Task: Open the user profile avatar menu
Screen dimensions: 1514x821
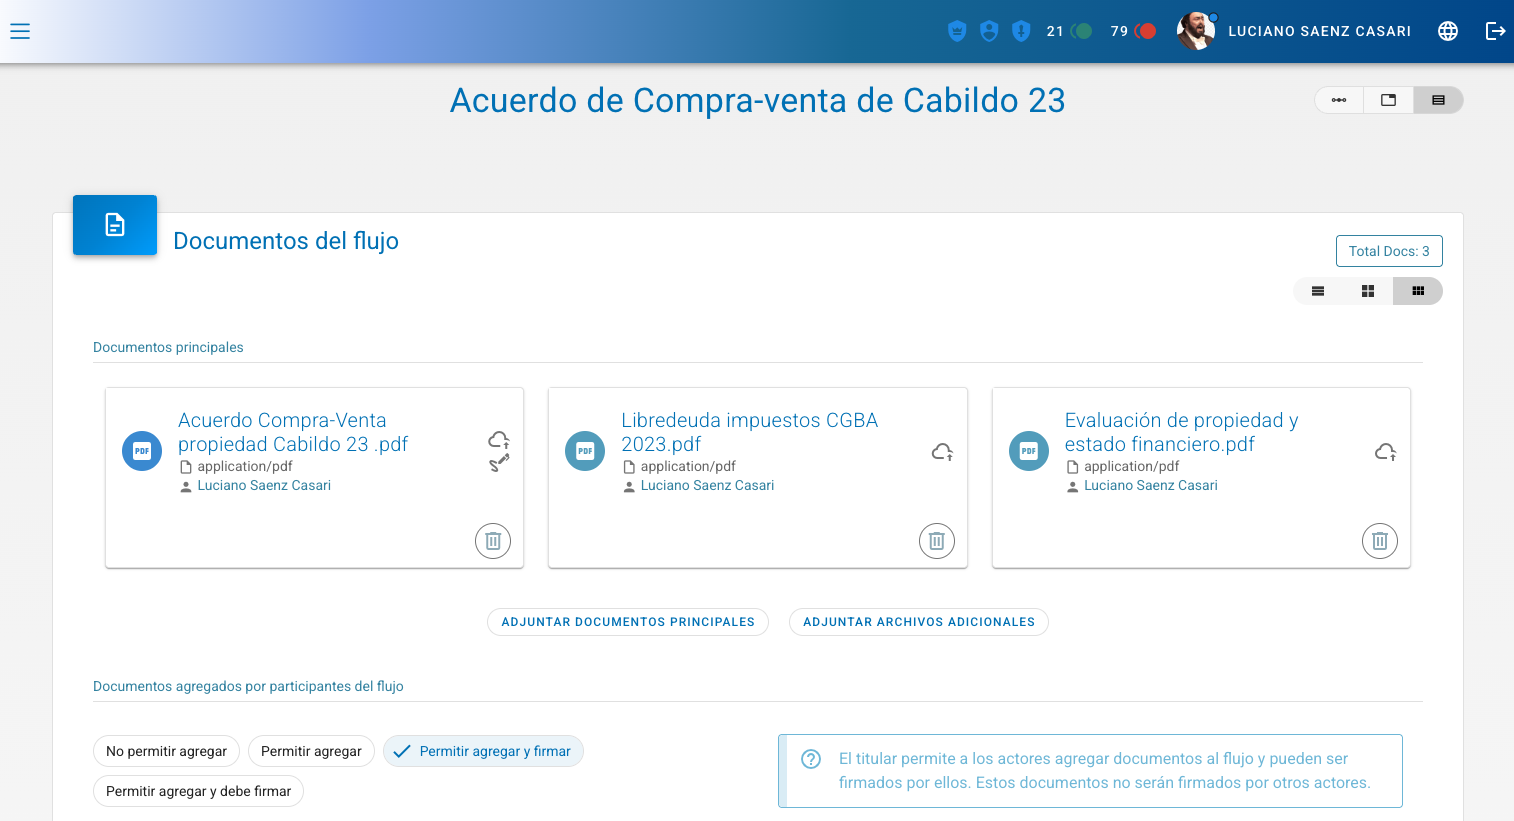Action: (x=1195, y=31)
